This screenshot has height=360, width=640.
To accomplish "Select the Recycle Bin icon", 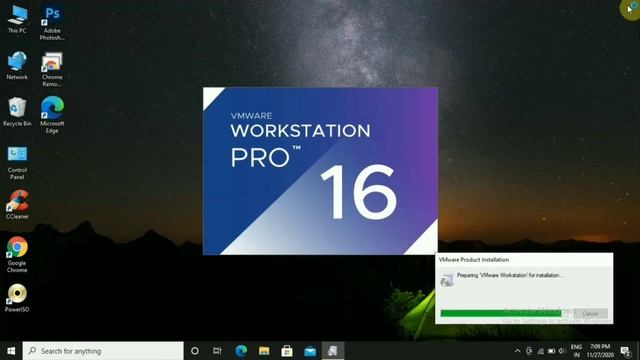I will [17, 112].
